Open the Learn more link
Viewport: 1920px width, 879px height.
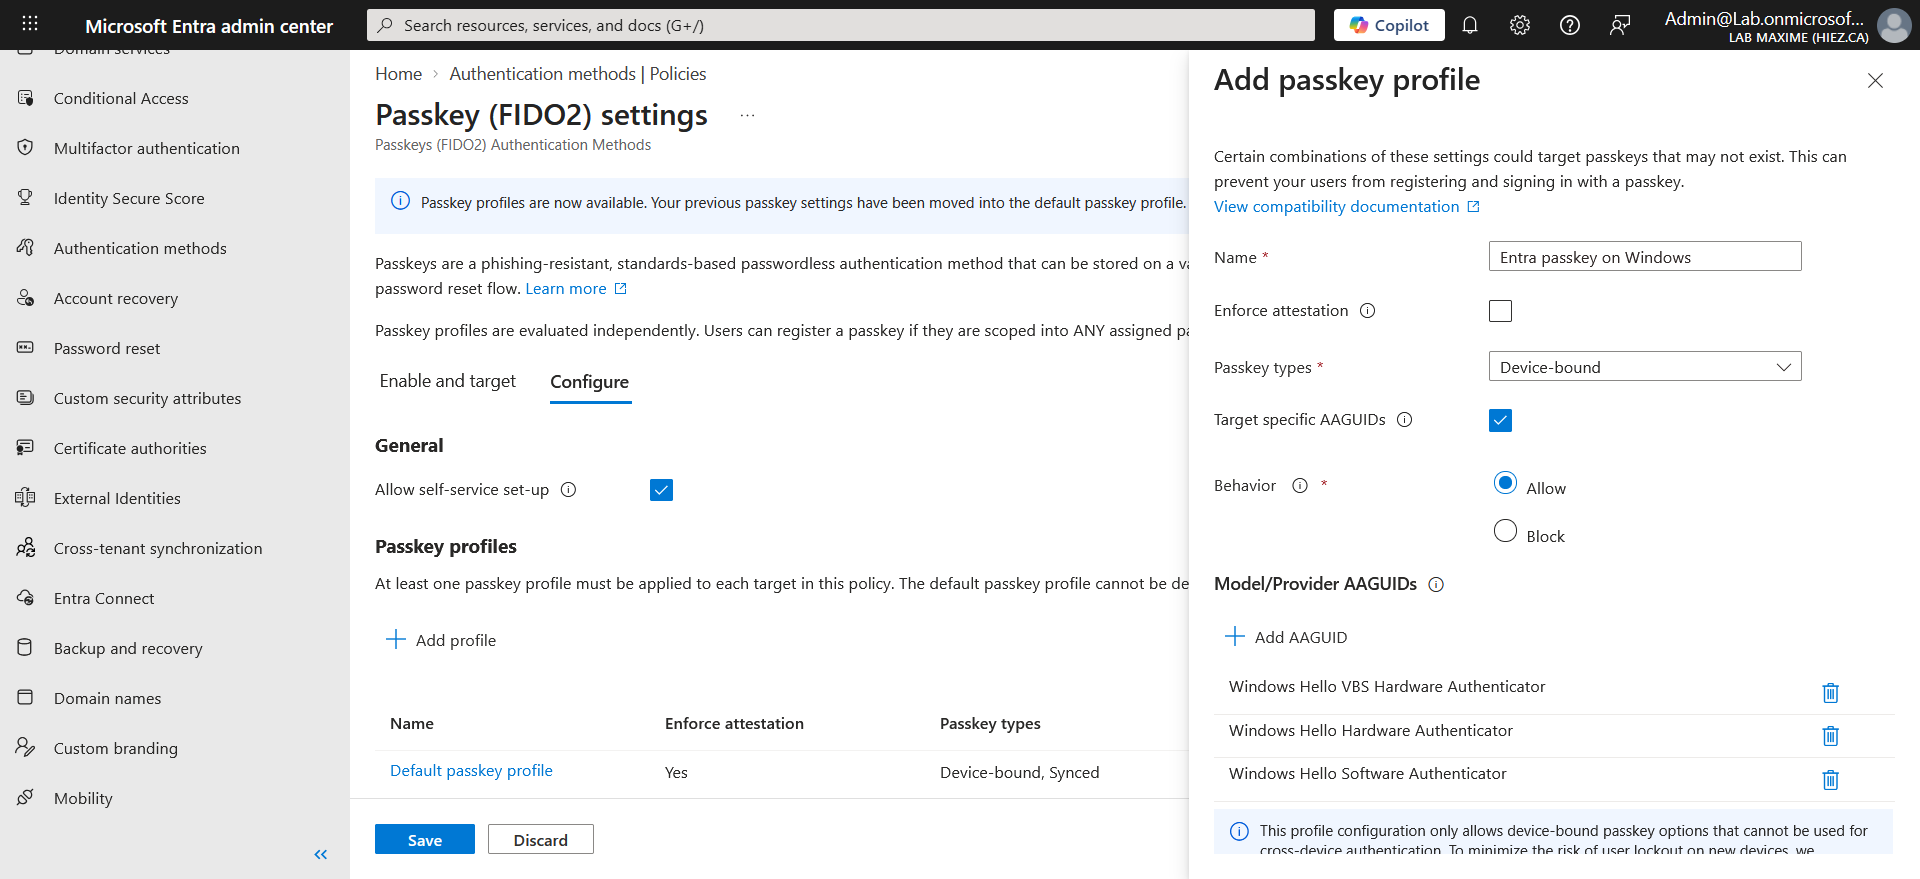click(x=576, y=289)
